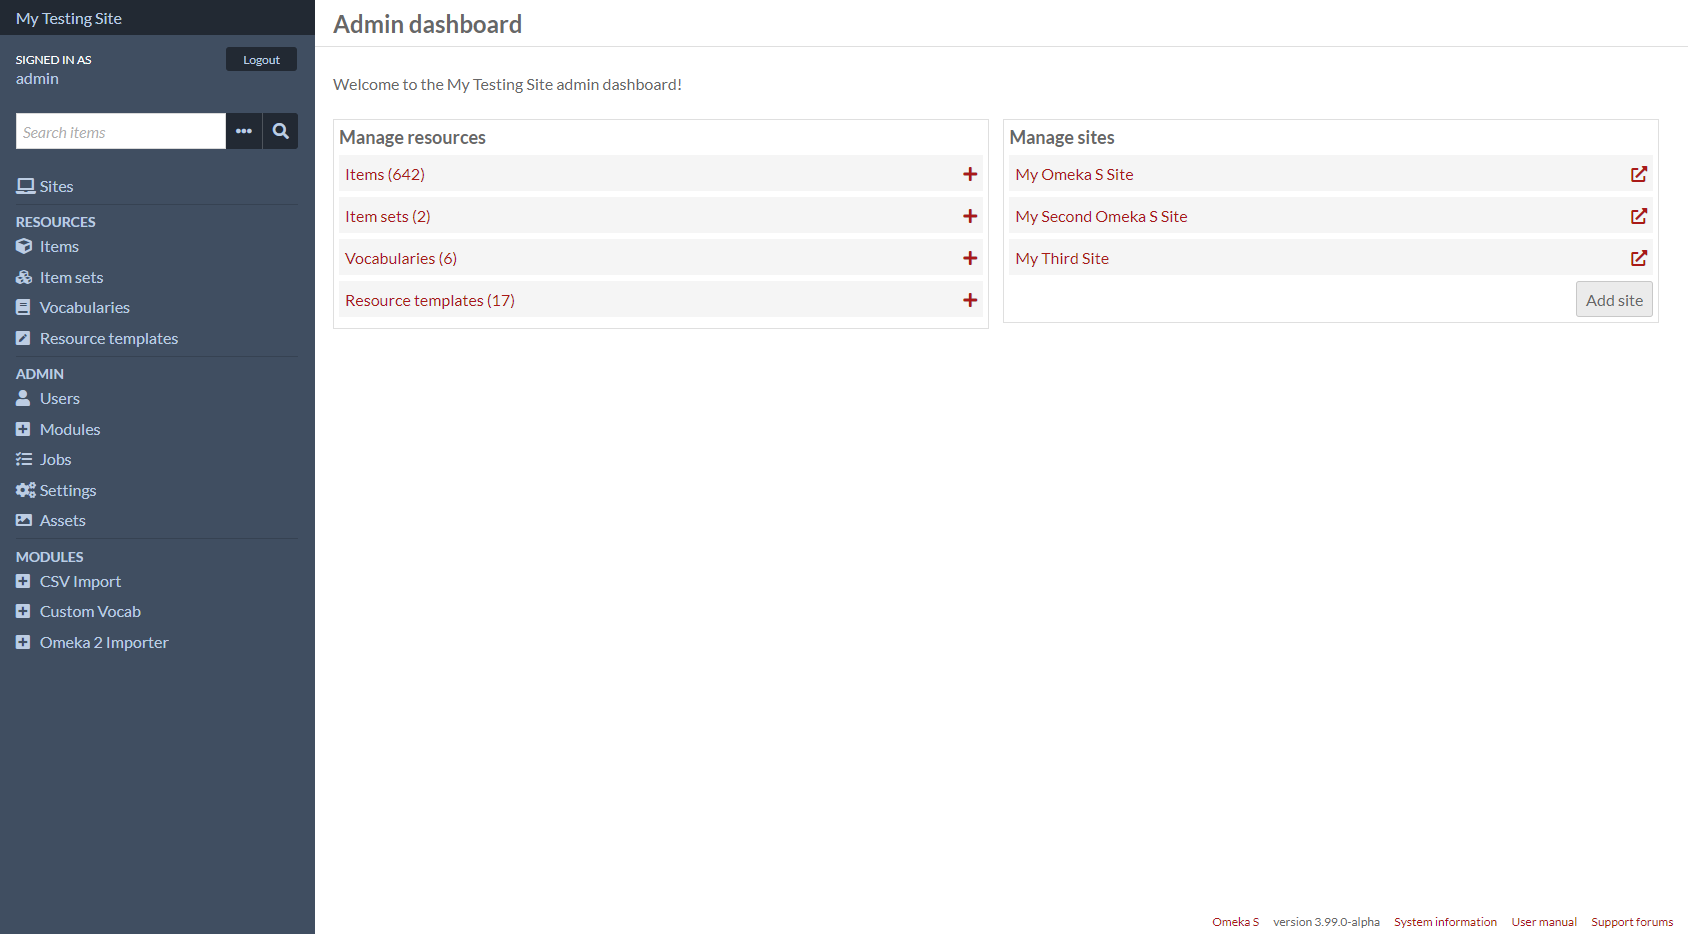Open My Omeka S Site link
Screen dimensions: 1688x934
click(1074, 174)
